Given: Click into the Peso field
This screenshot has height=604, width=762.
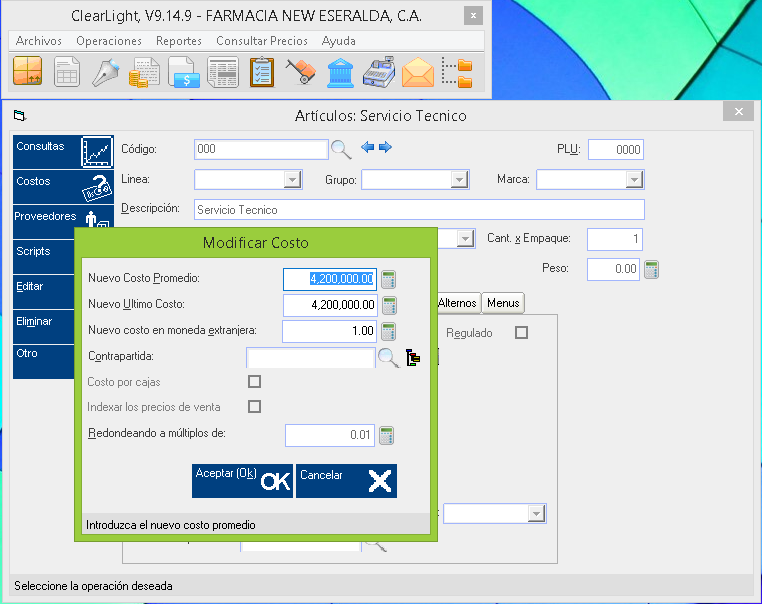Looking at the screenshot, I should tap(613, 269).
